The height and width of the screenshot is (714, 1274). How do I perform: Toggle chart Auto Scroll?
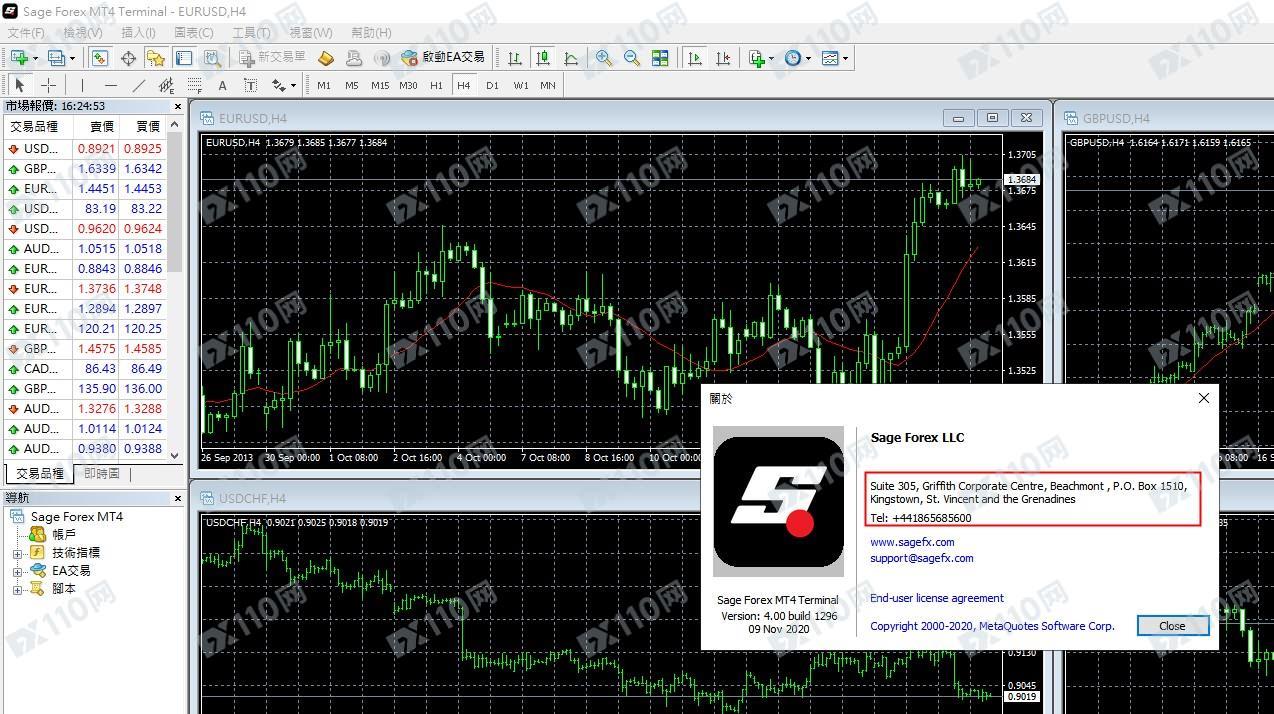click(x=695, y=58)
